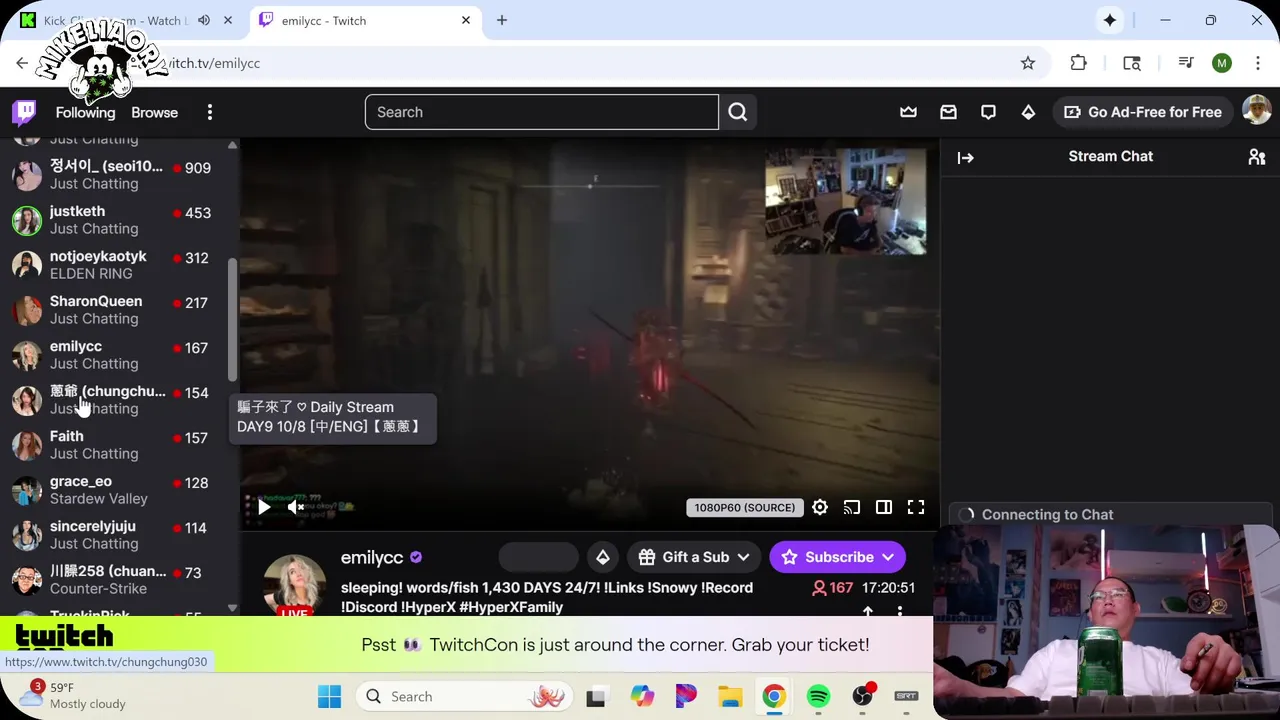Open Chrome media control icon
The image size is (1280, 720).
point(1186,63)
